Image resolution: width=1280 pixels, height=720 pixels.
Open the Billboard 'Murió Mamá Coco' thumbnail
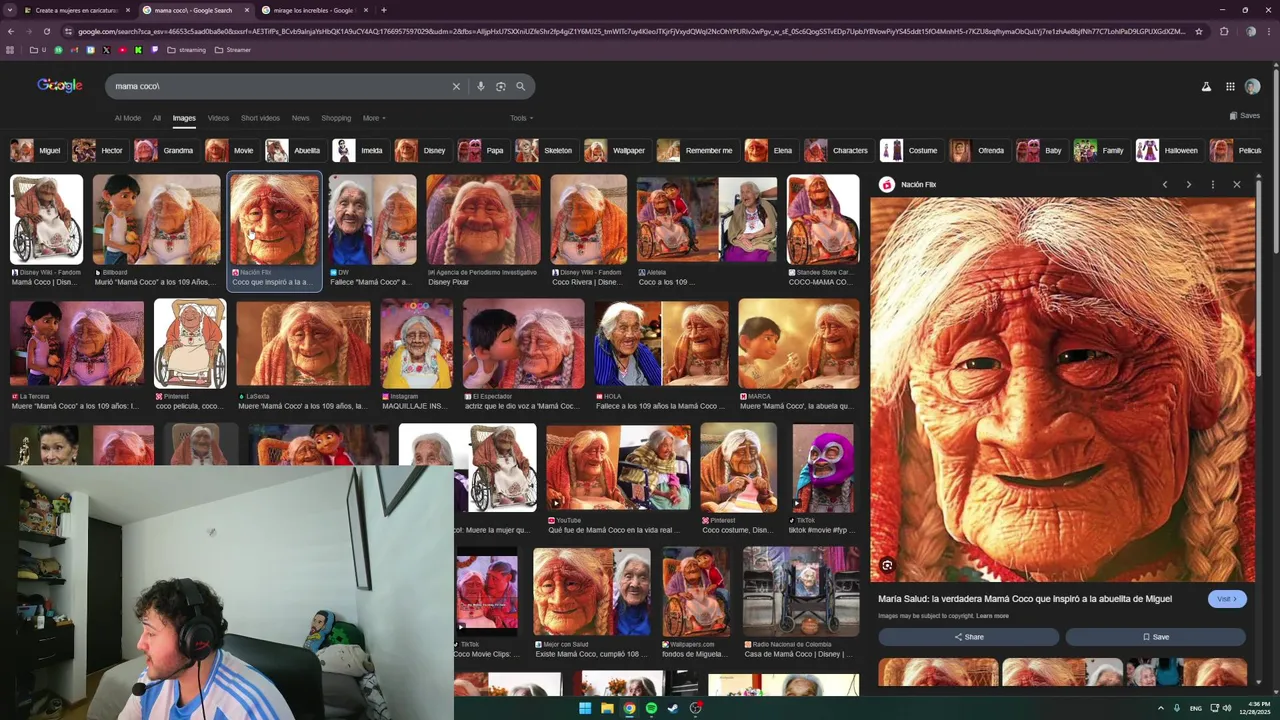click(x=156, y=220)
